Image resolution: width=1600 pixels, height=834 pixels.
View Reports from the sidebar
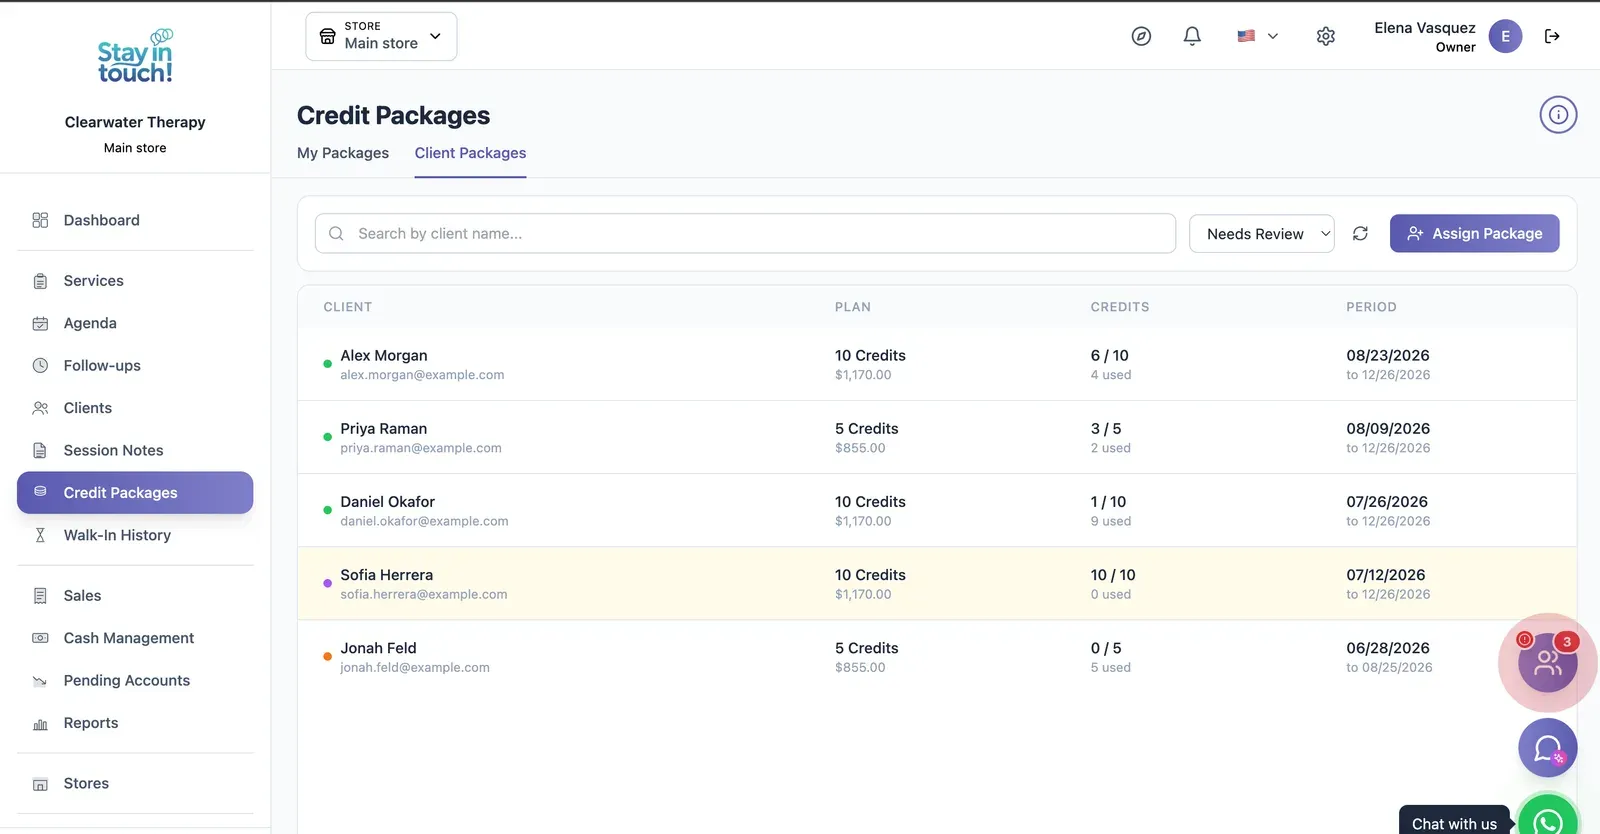135,723
